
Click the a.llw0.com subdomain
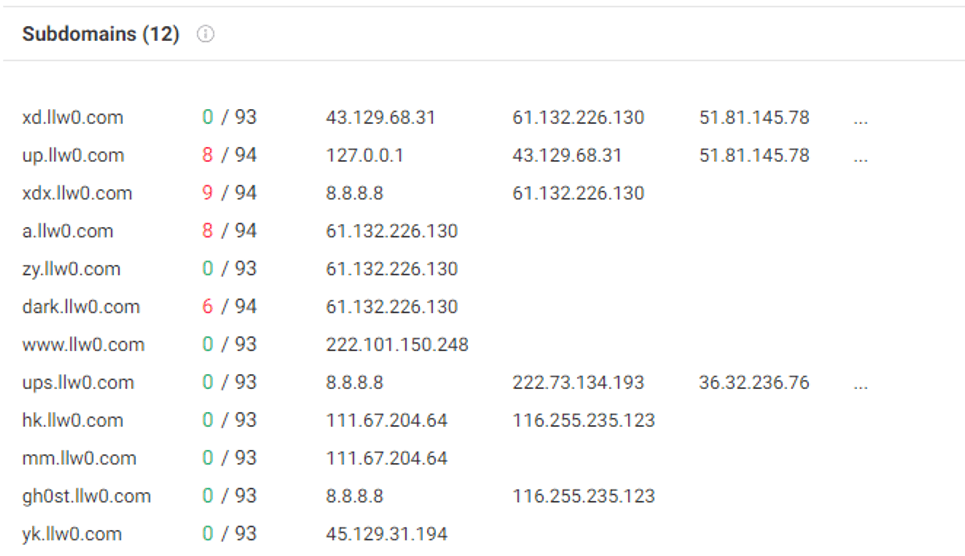(x=68, y=231)
